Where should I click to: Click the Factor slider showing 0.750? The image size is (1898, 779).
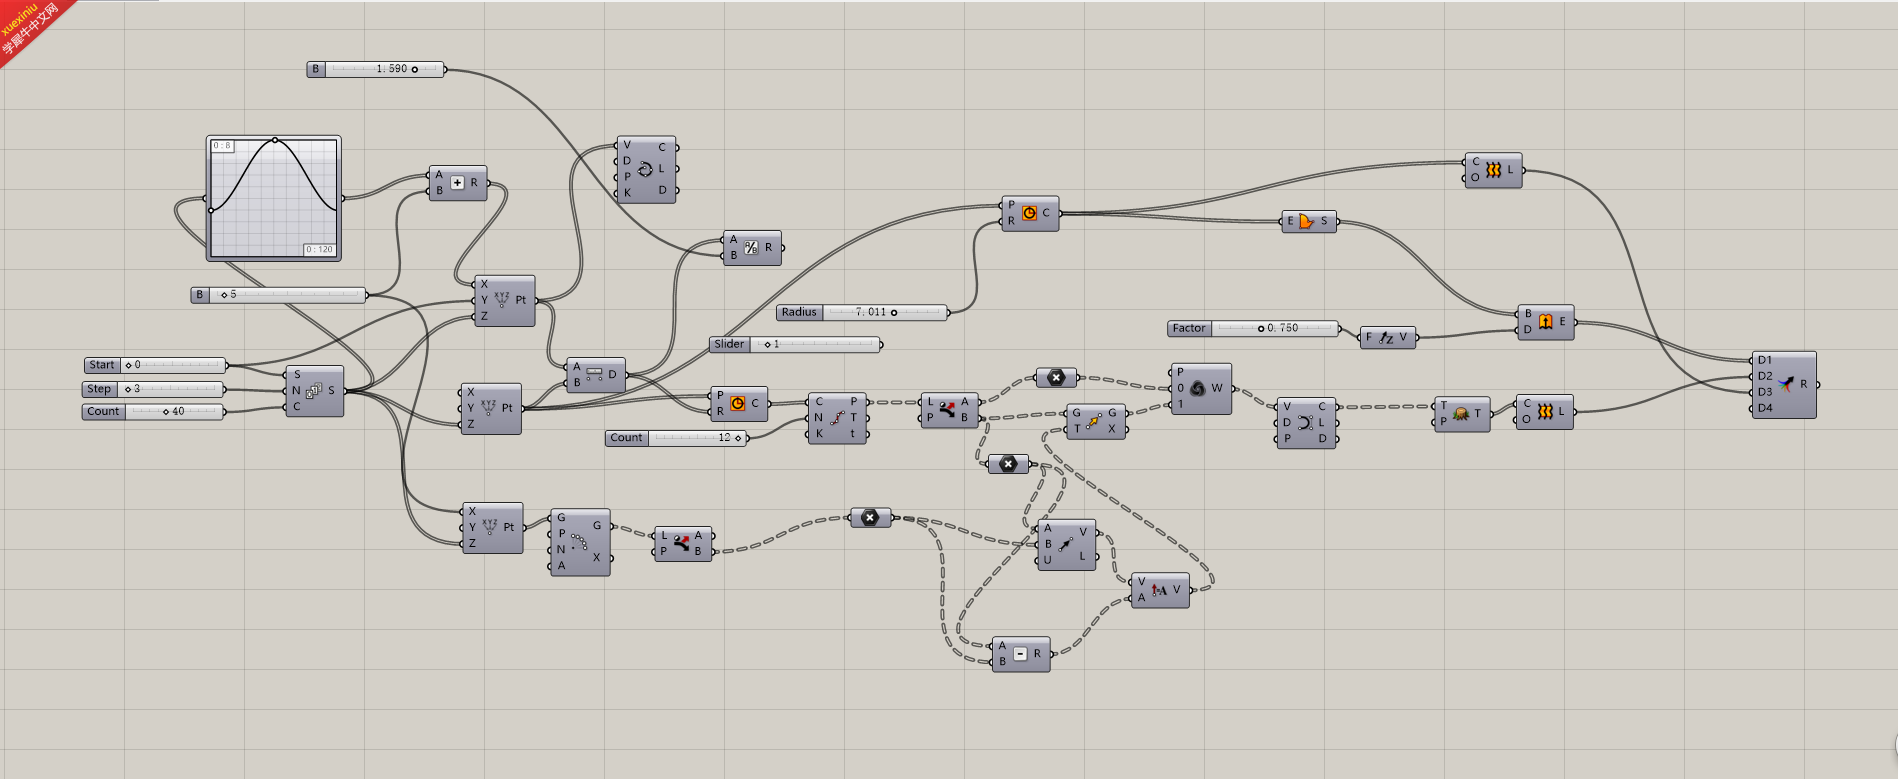click(x=1253, y=328)
